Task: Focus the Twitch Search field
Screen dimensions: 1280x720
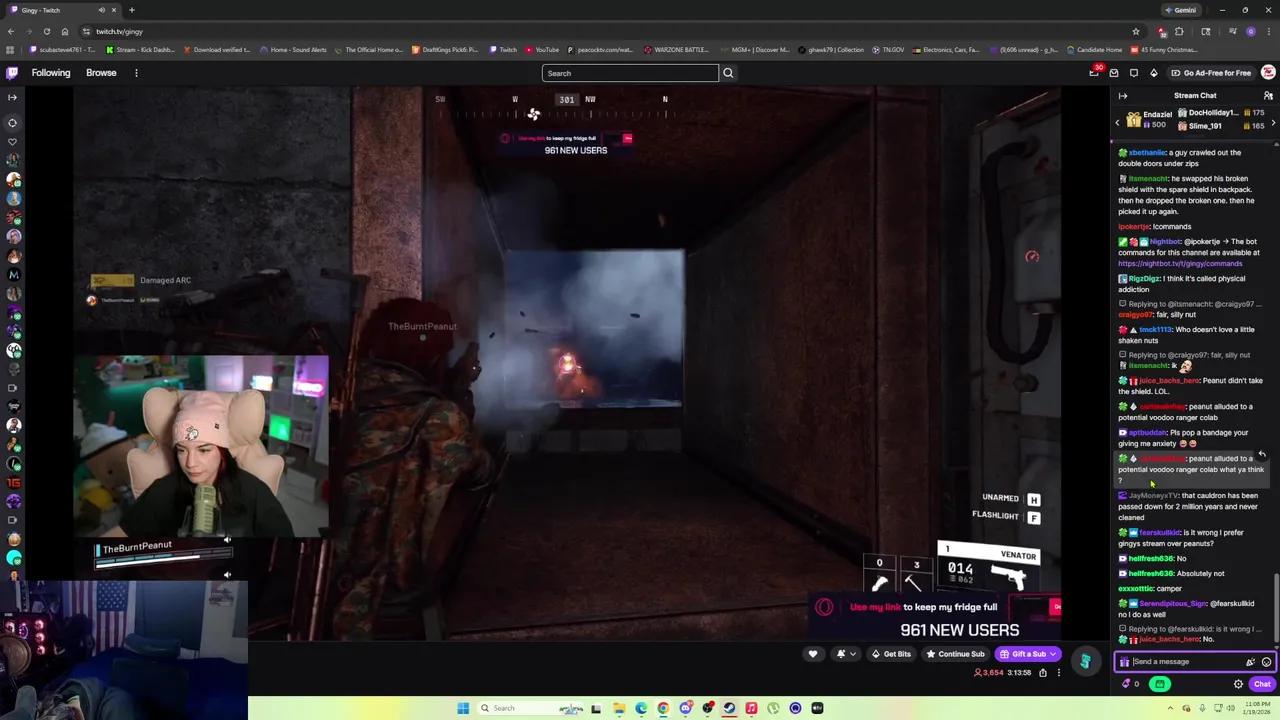Action: 630,73
